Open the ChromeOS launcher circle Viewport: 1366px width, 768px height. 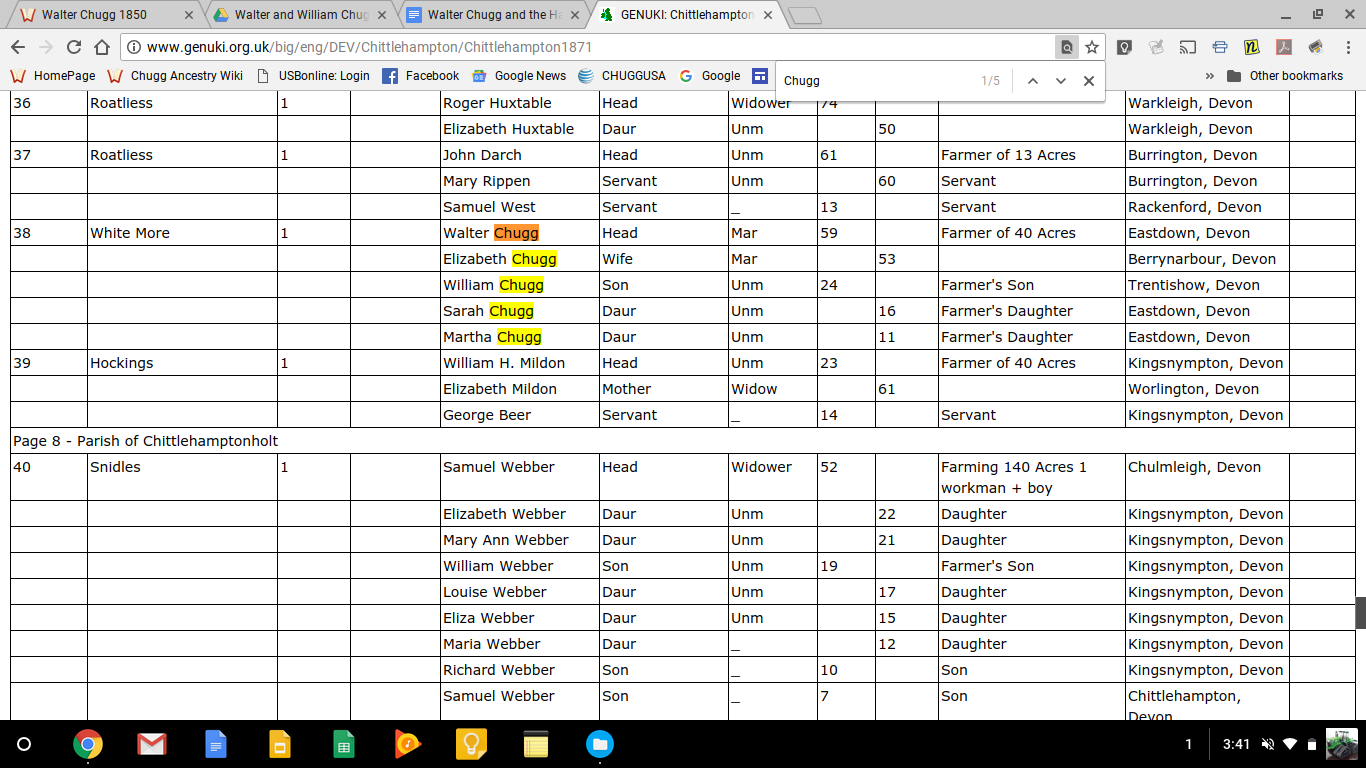tap(25, 744)
